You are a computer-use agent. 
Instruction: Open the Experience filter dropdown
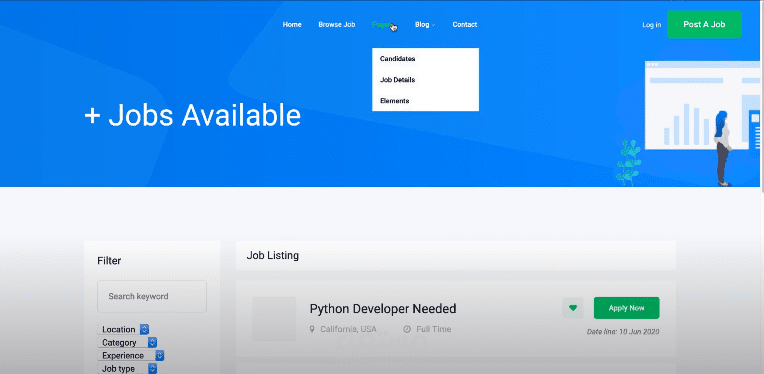pyautogui.click(x=131, y=355)
